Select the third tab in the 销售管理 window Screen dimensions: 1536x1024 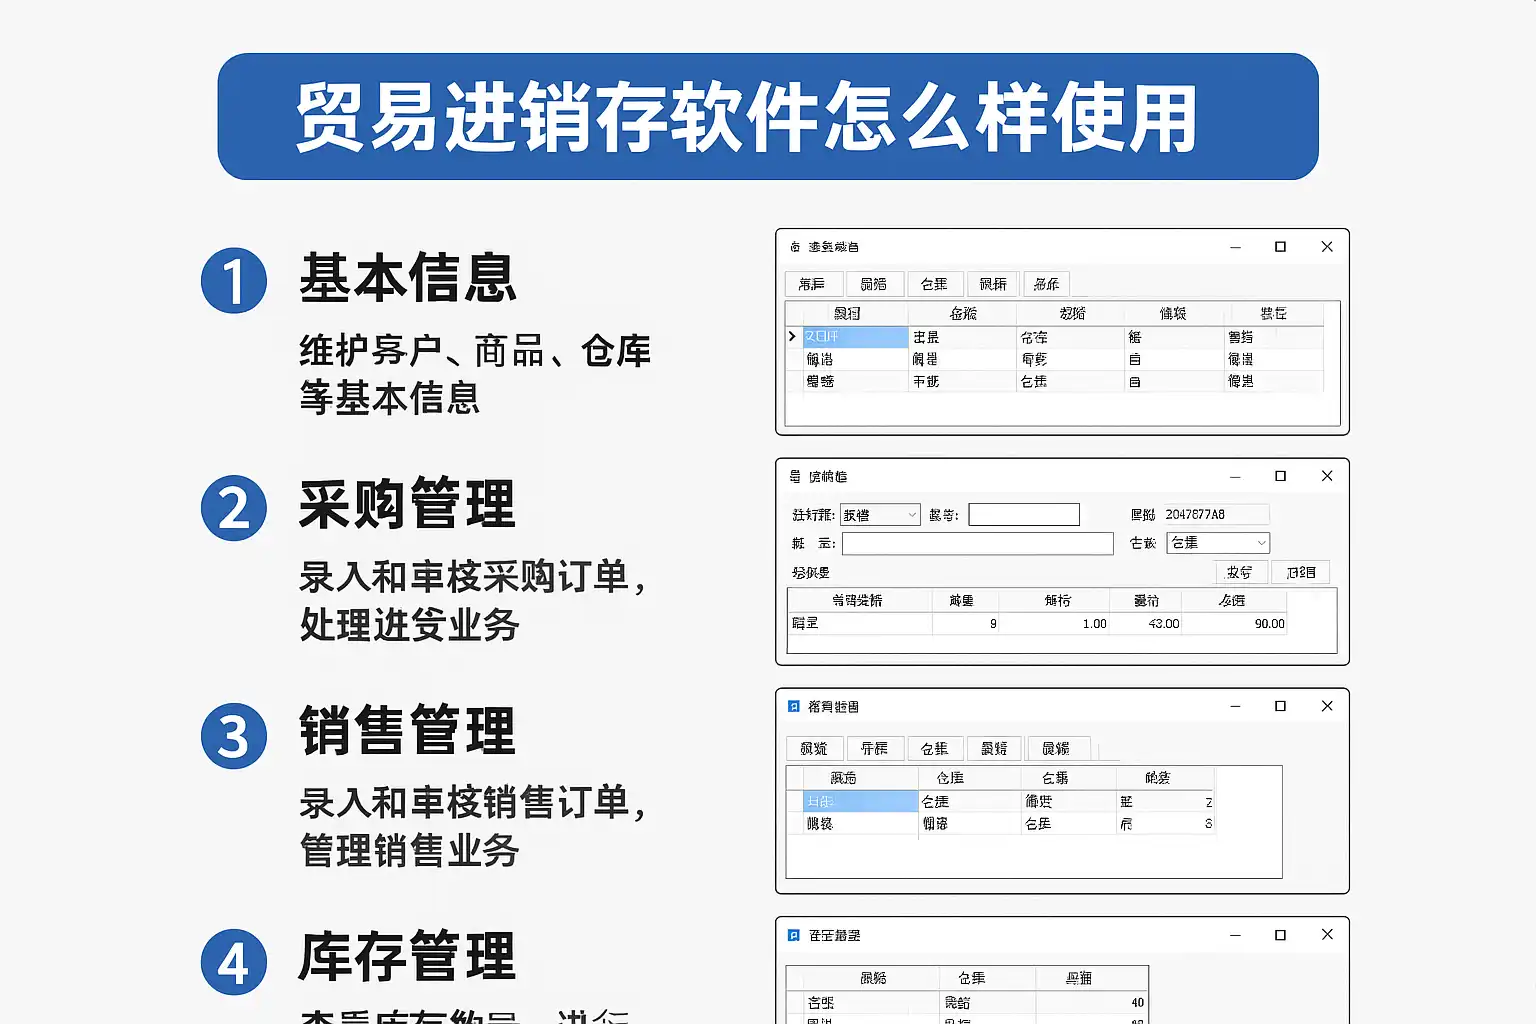click(934, 748)
